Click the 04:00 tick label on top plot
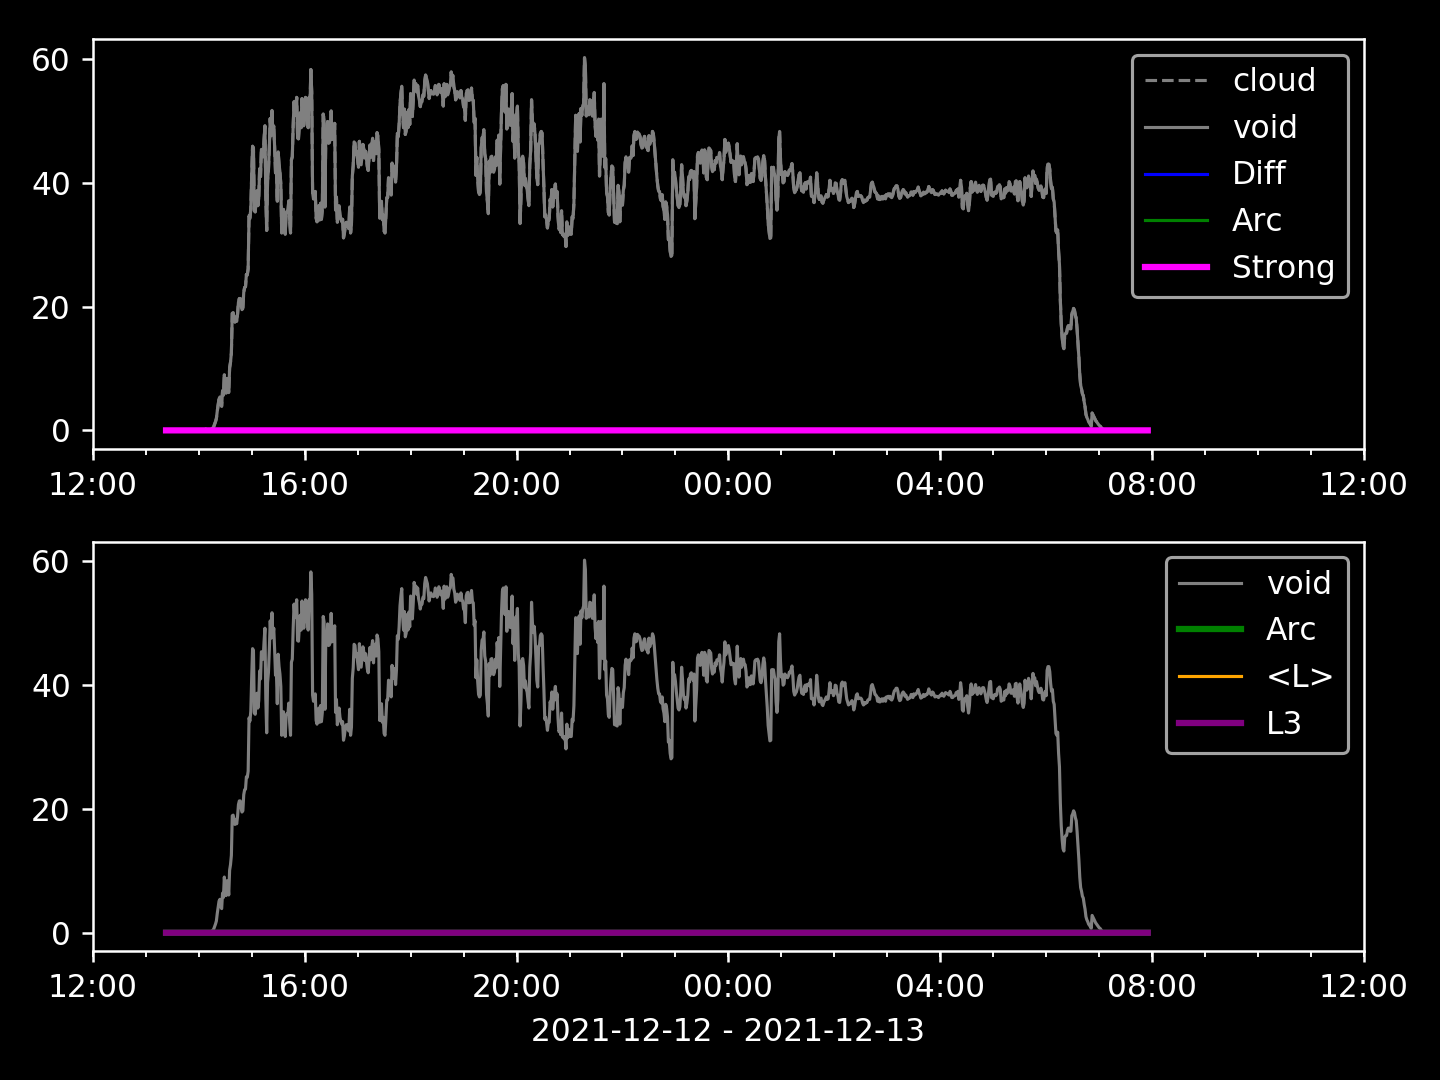Image resolution: width=1440 pixels, height=1080 pixels. click(x=940, y=485)
